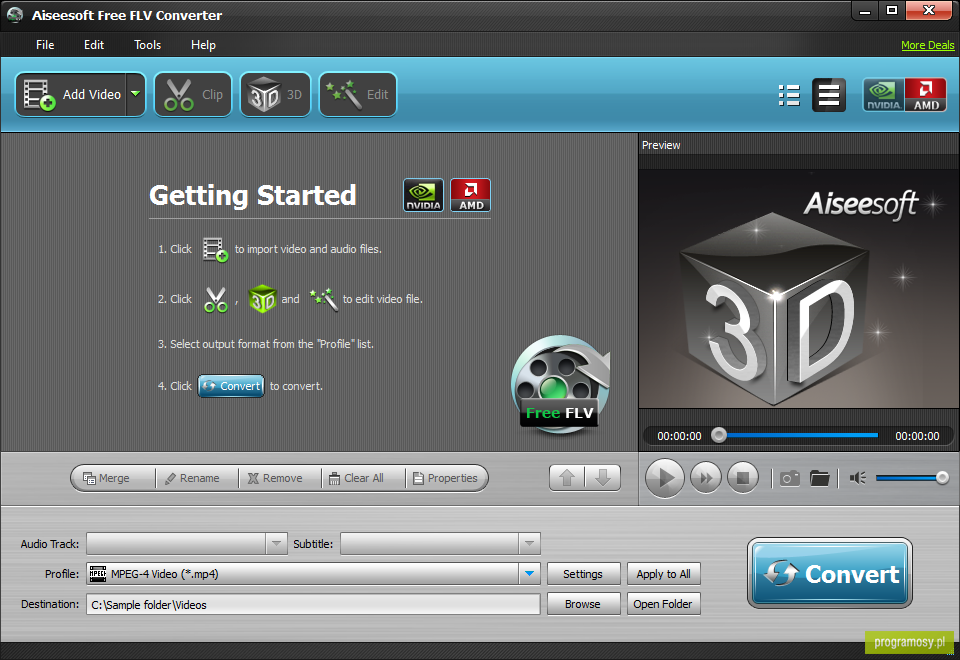Screen dimensions: 960x660
Task: Open the Clip scissors tool
Action: coord(193,94)
